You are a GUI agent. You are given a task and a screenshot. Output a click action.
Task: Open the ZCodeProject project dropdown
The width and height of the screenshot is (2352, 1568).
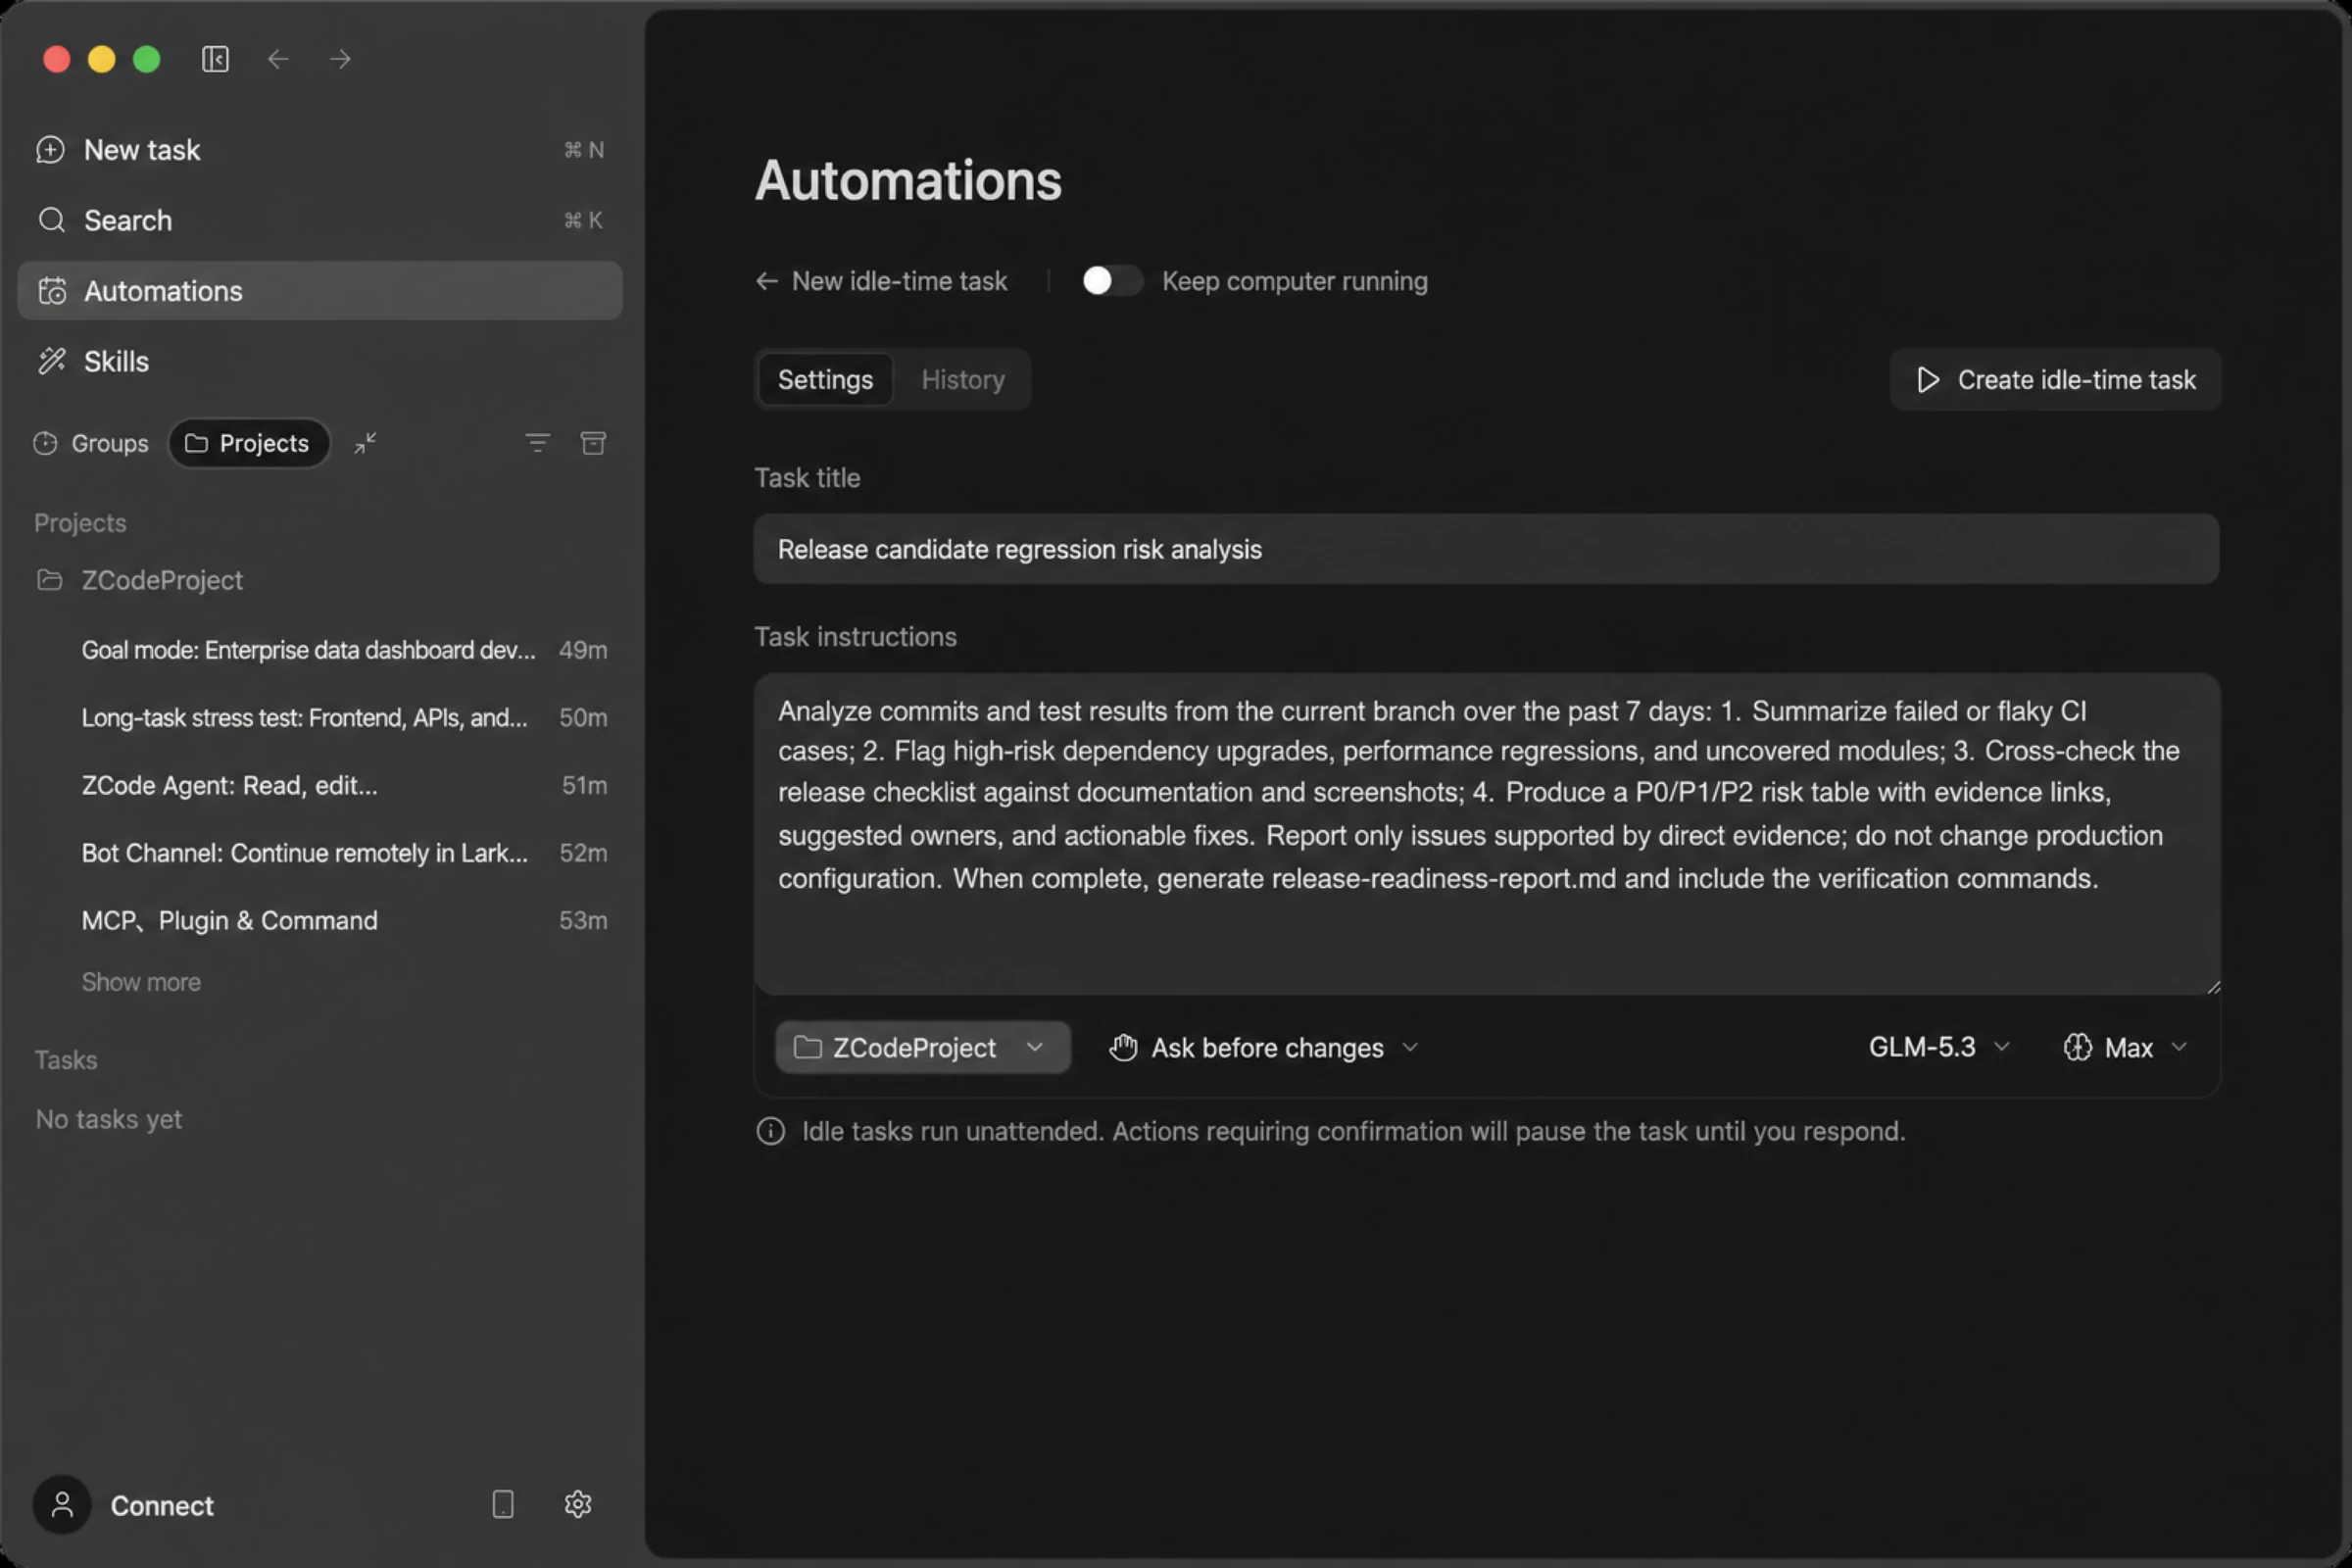point(922,1048)
